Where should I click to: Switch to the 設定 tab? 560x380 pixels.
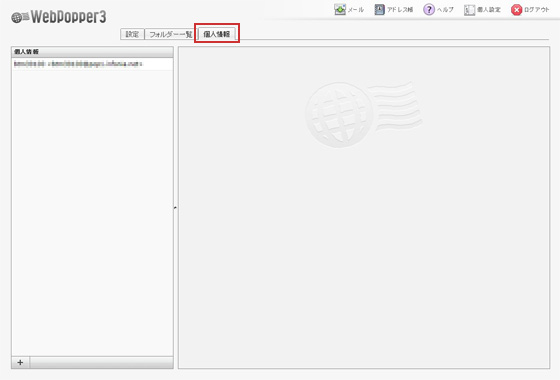coord(132,34)
